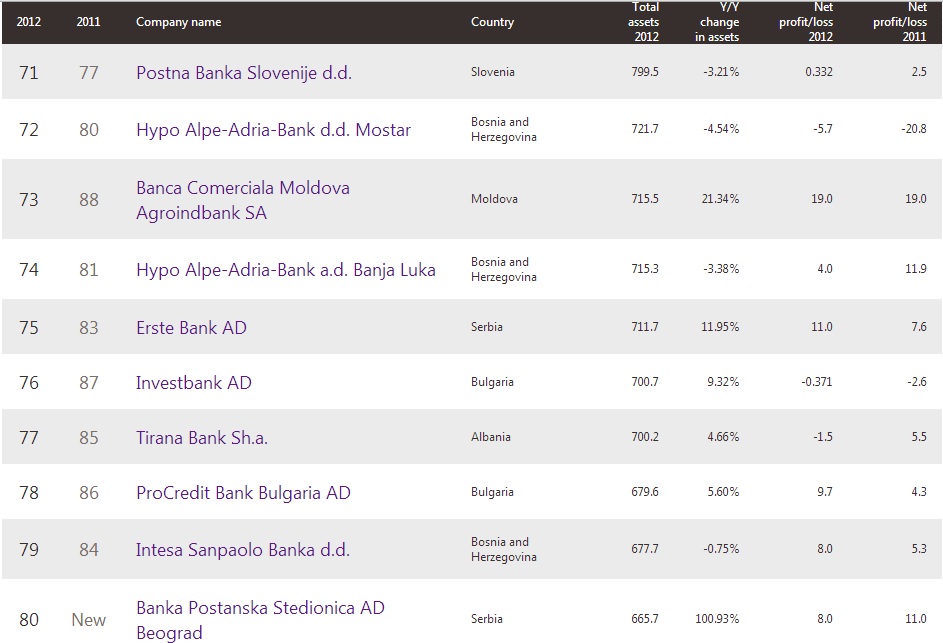Open Hypo Alpe-Adria-Bank a.d. Banja Luka
This screenshot has width=943, height=643.
286,270
